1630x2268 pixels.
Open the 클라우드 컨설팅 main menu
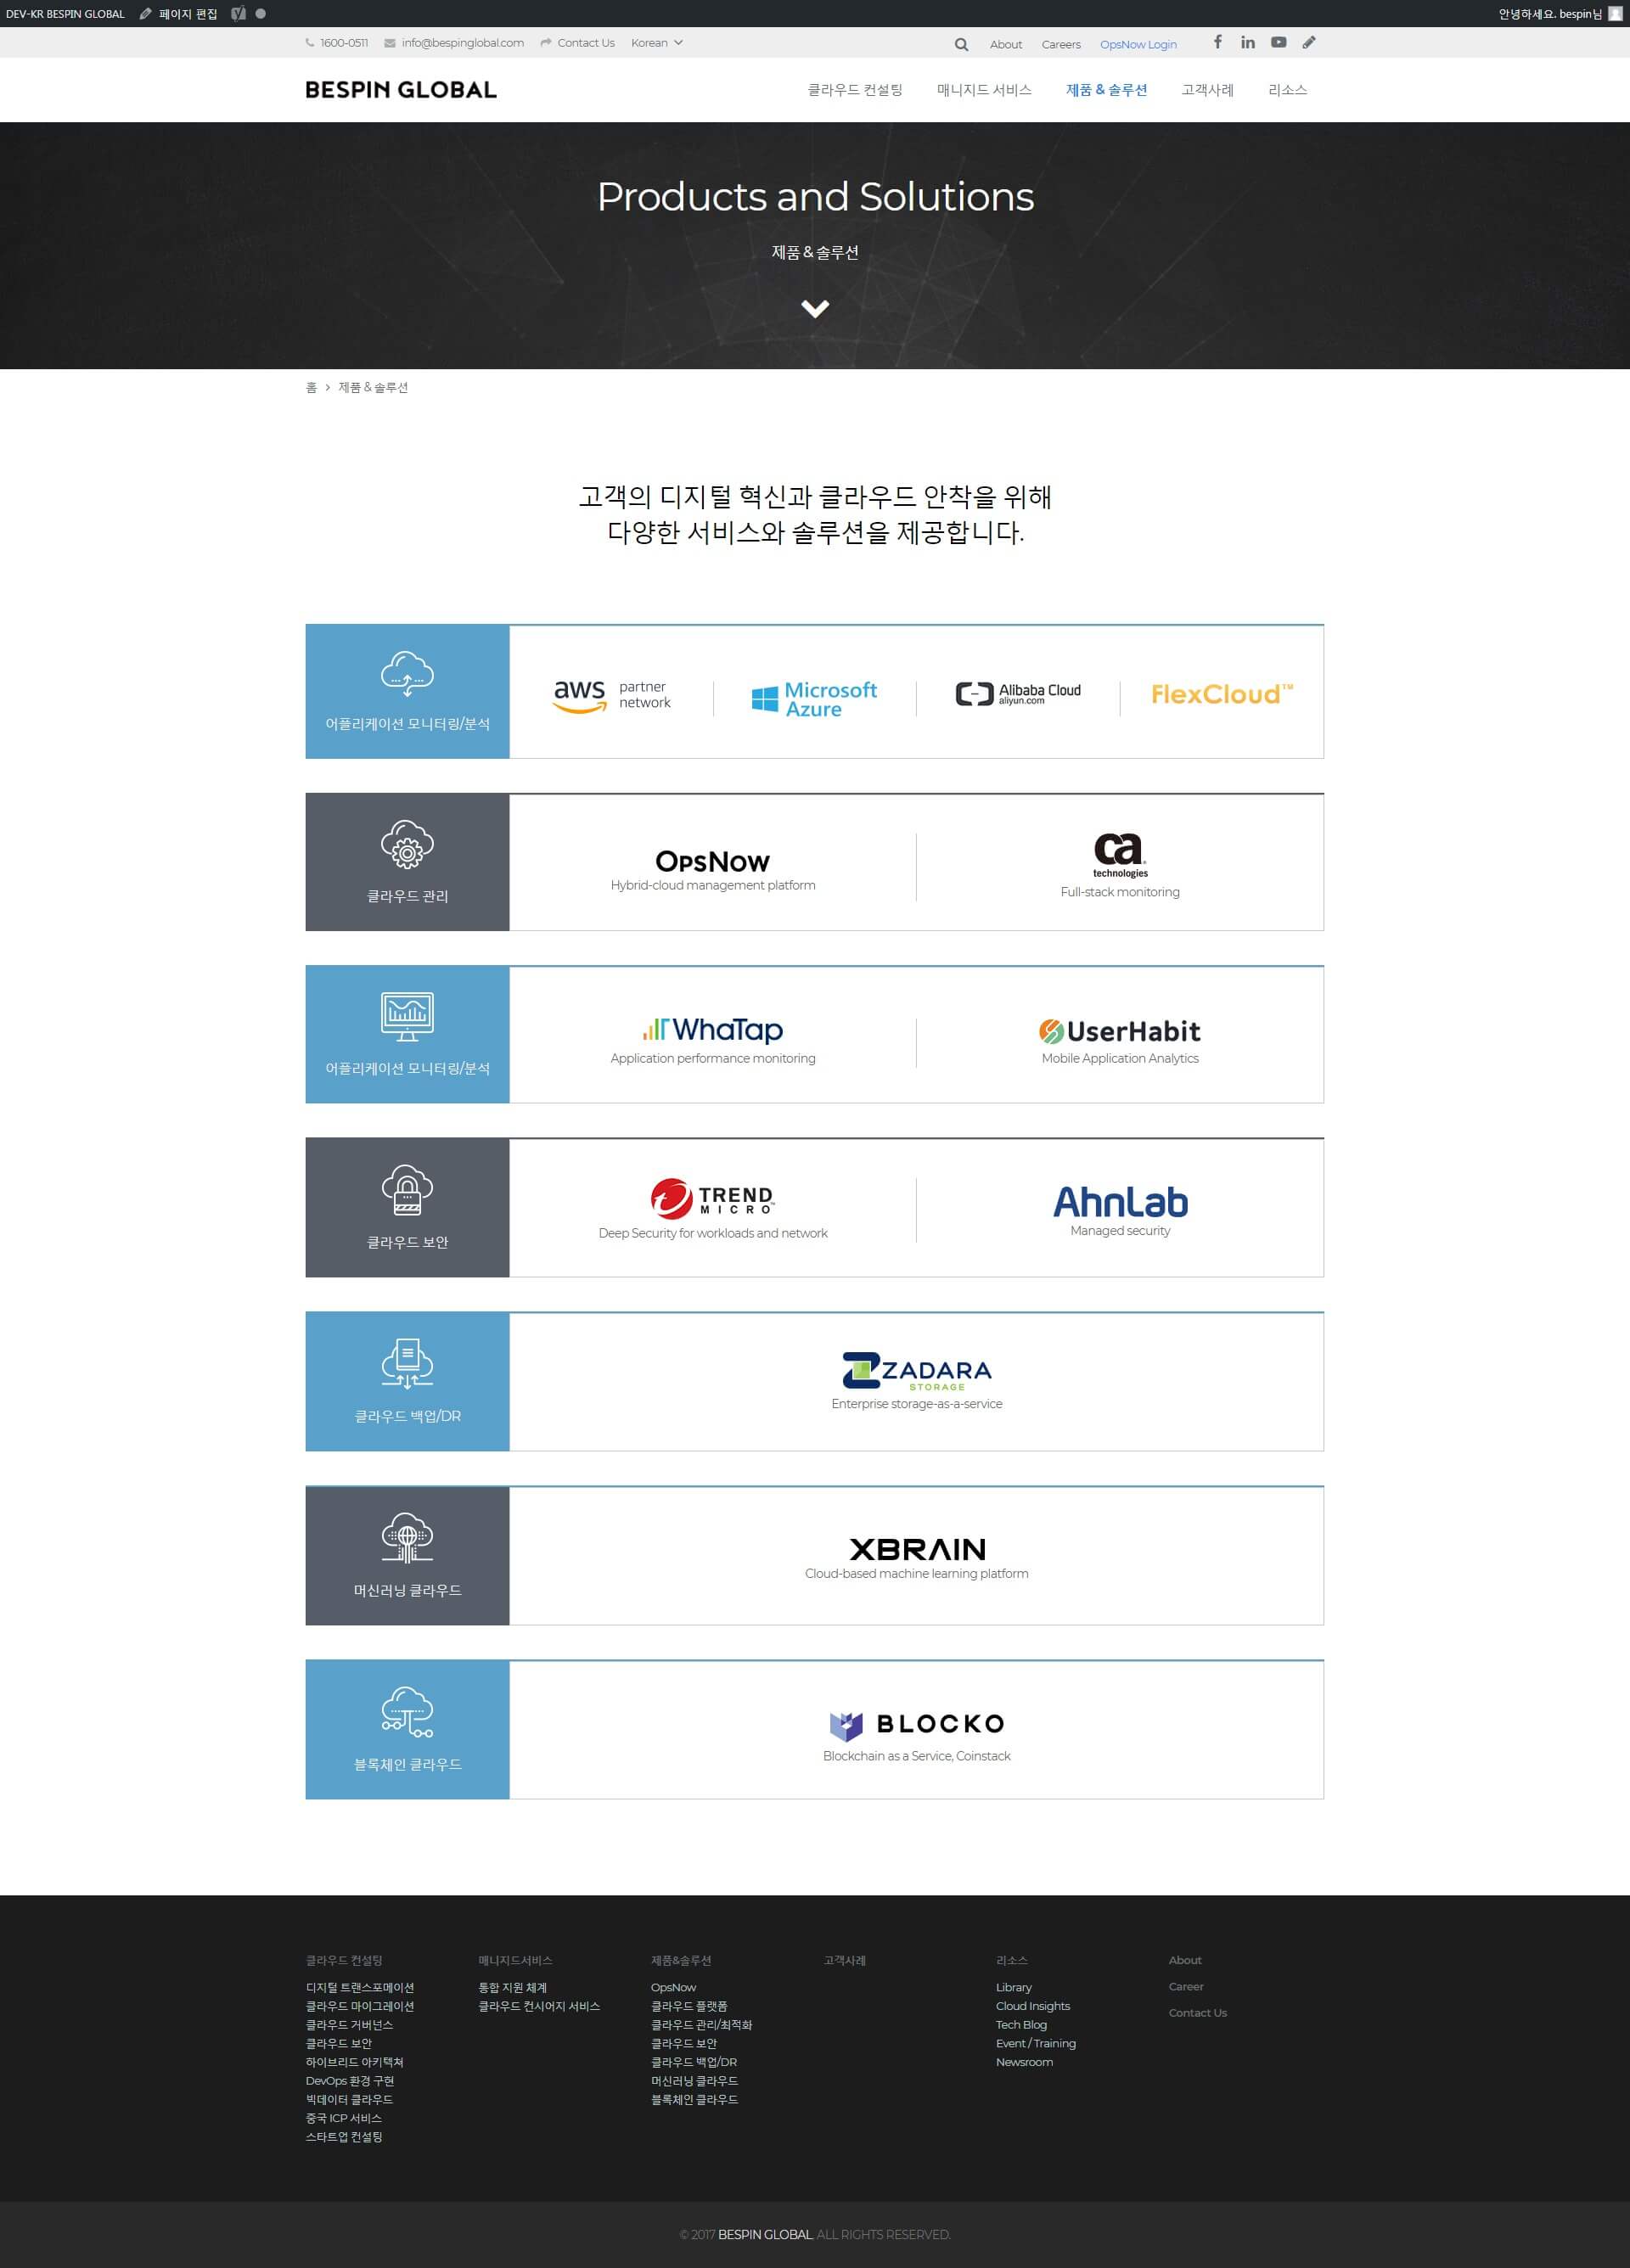[855, 90]
